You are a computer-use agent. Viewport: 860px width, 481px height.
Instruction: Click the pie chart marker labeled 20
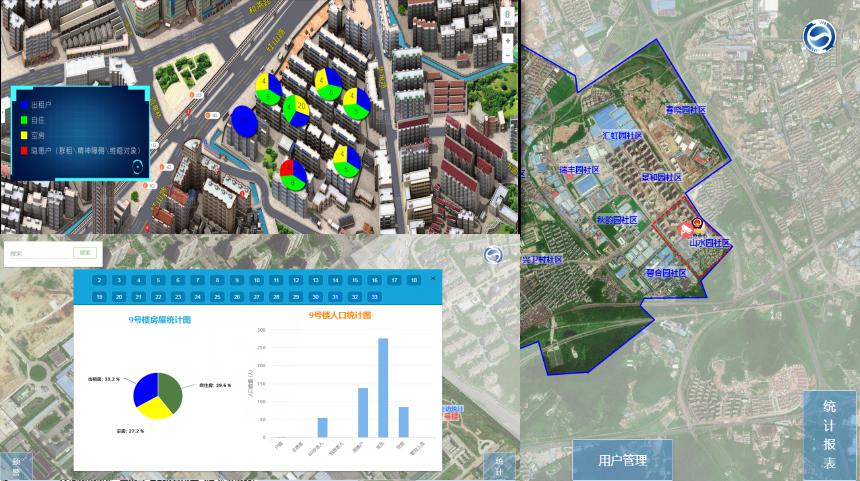coord(296,108)
